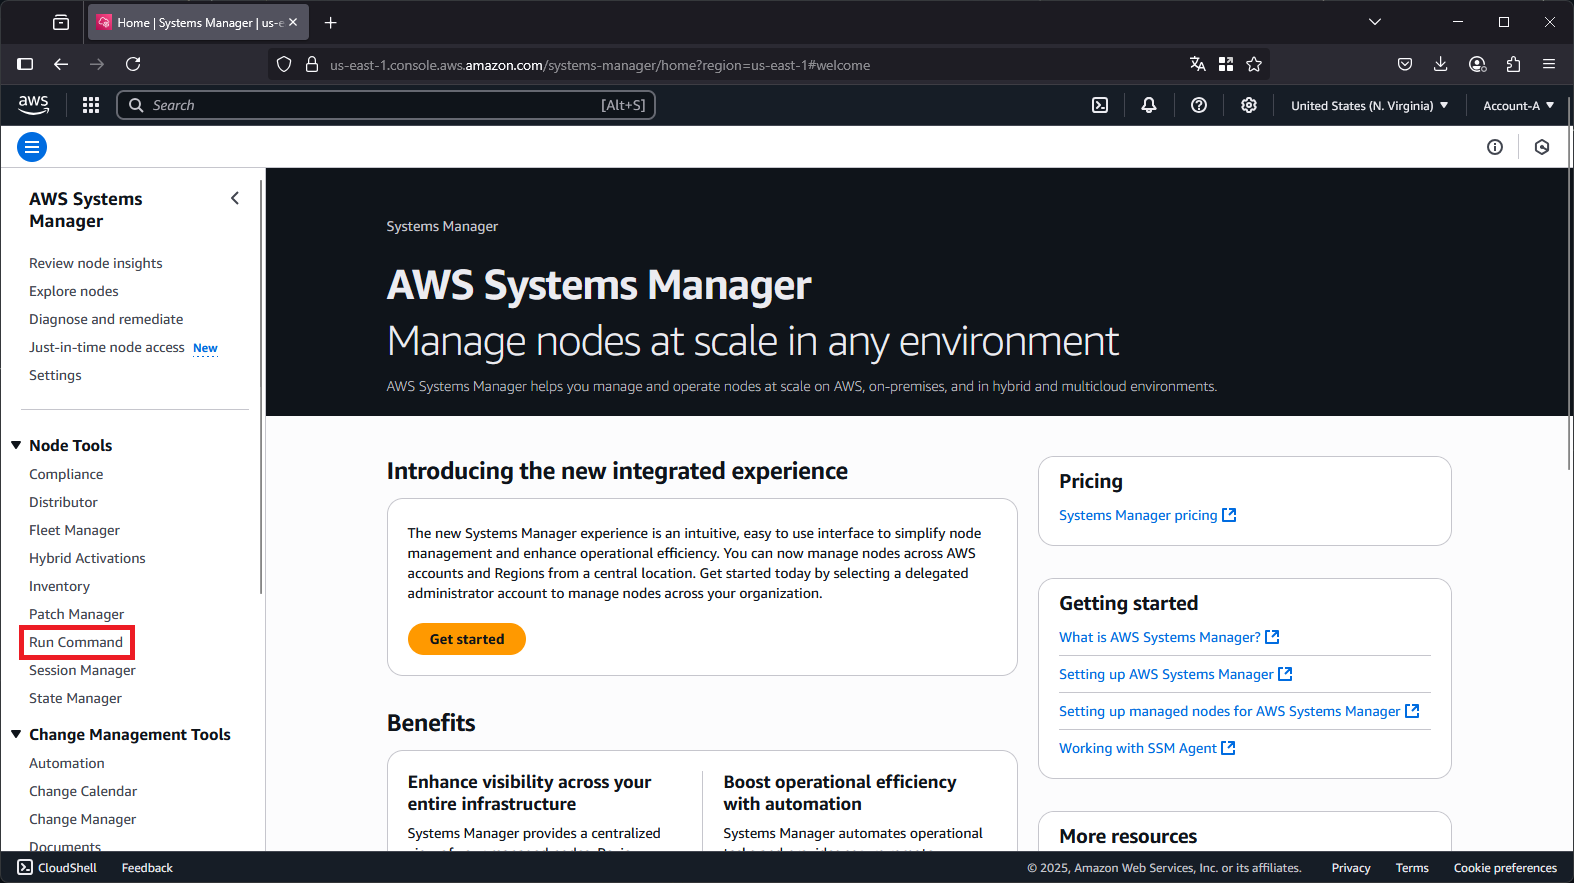The height and width of the screenshot is (883, 1574).
Task: Open CloudShell in the footer
Action: [x=57, y=867]
